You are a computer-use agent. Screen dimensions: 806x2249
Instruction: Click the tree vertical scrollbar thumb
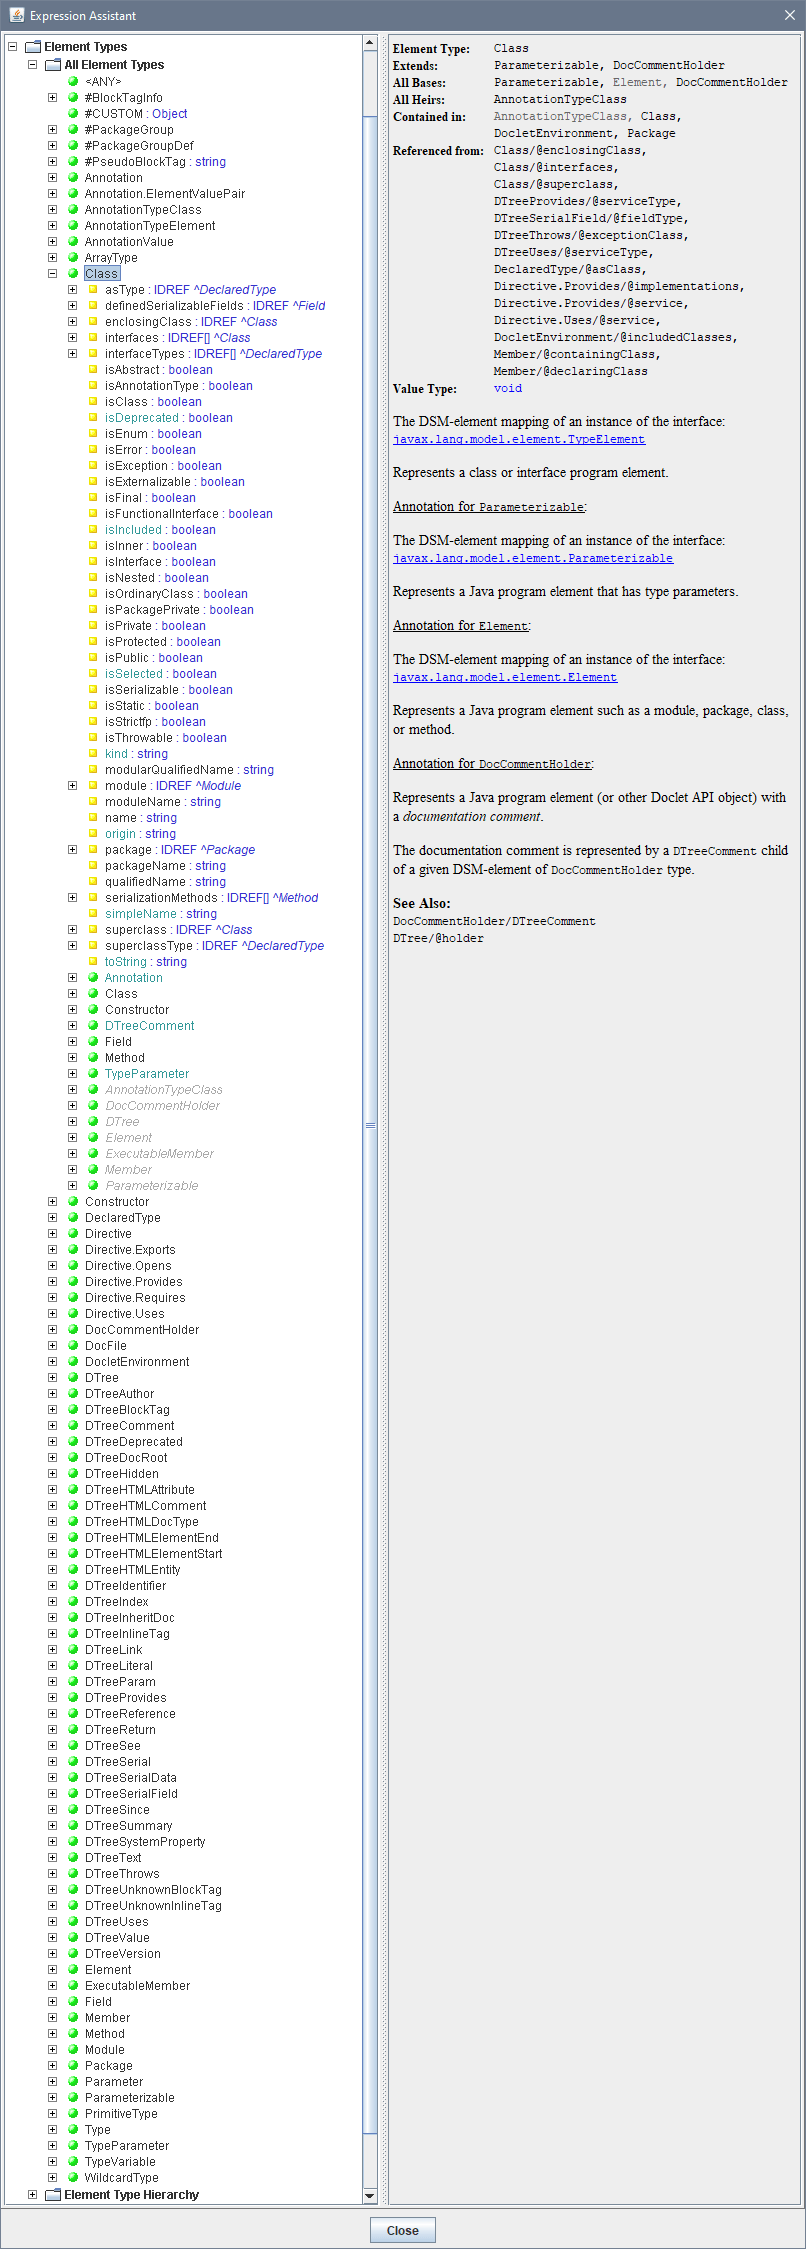coord(370,1125)
